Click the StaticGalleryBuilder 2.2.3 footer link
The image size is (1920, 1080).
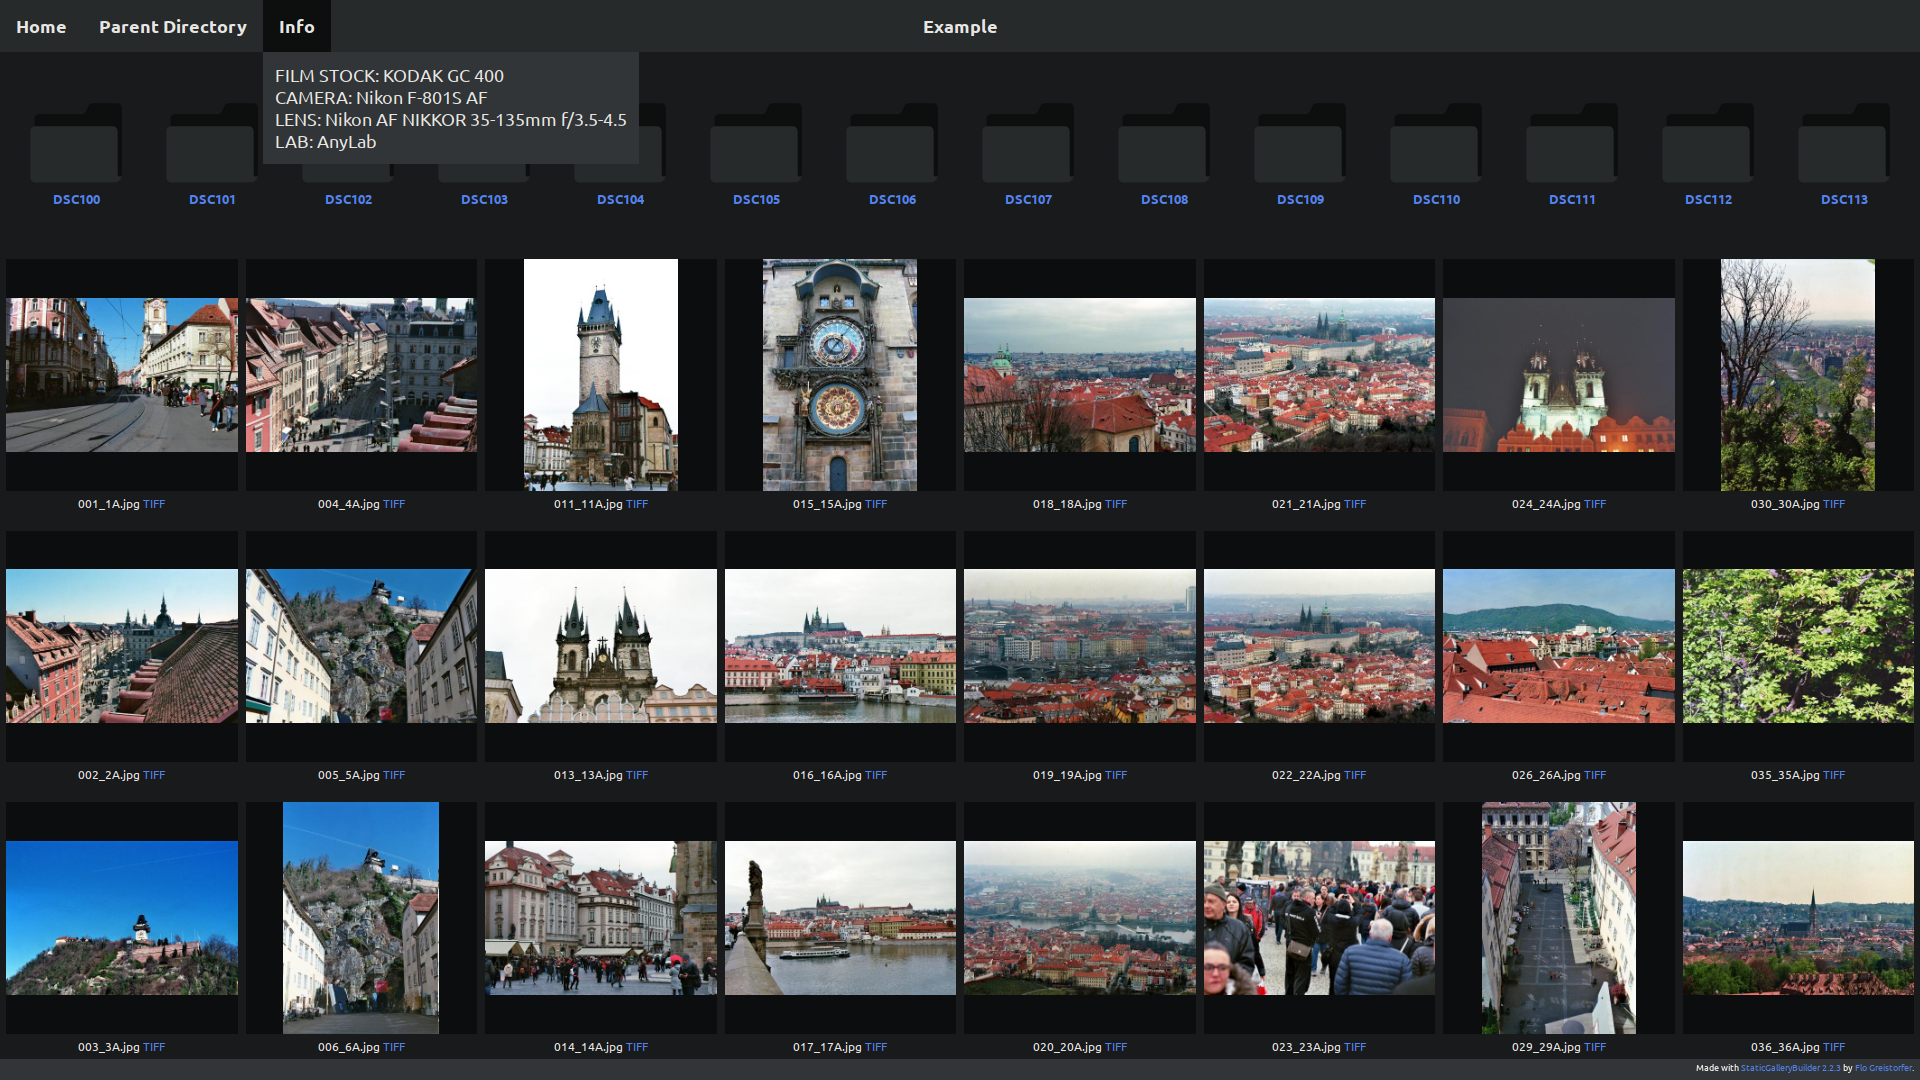coord(1790,1068)
